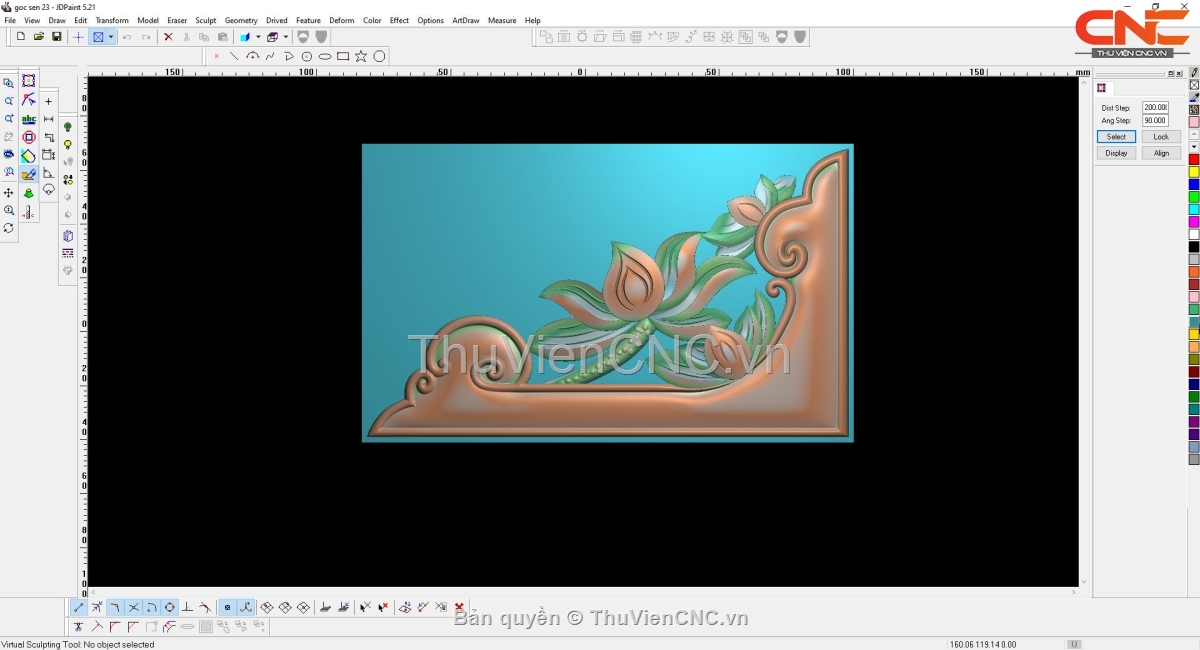Open the blue cube render dropdown
The image size is (1200, 650).
click(x=257, y=37)
